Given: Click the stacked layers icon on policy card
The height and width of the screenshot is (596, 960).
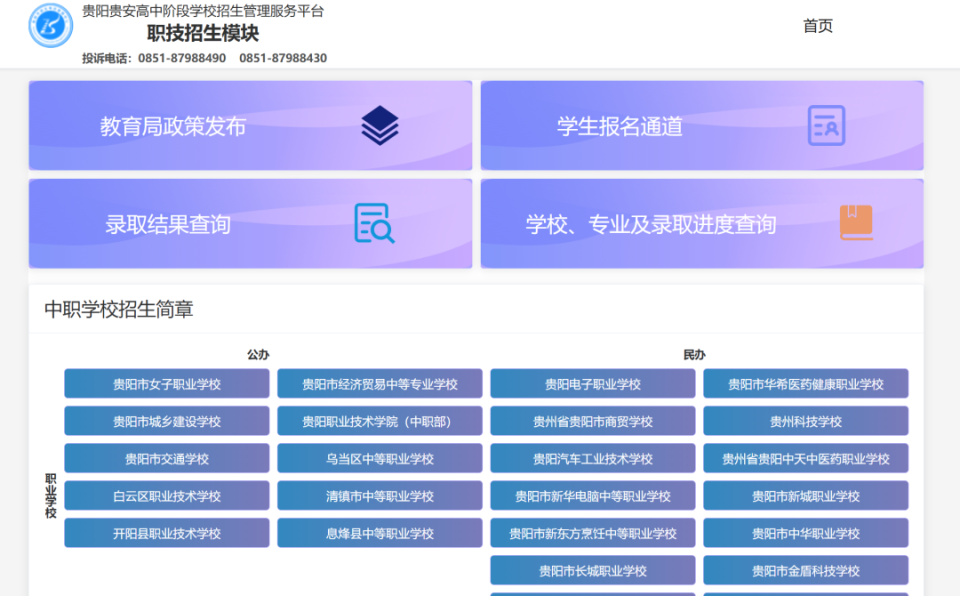Looking at the screenshot, I should point(380,126).
